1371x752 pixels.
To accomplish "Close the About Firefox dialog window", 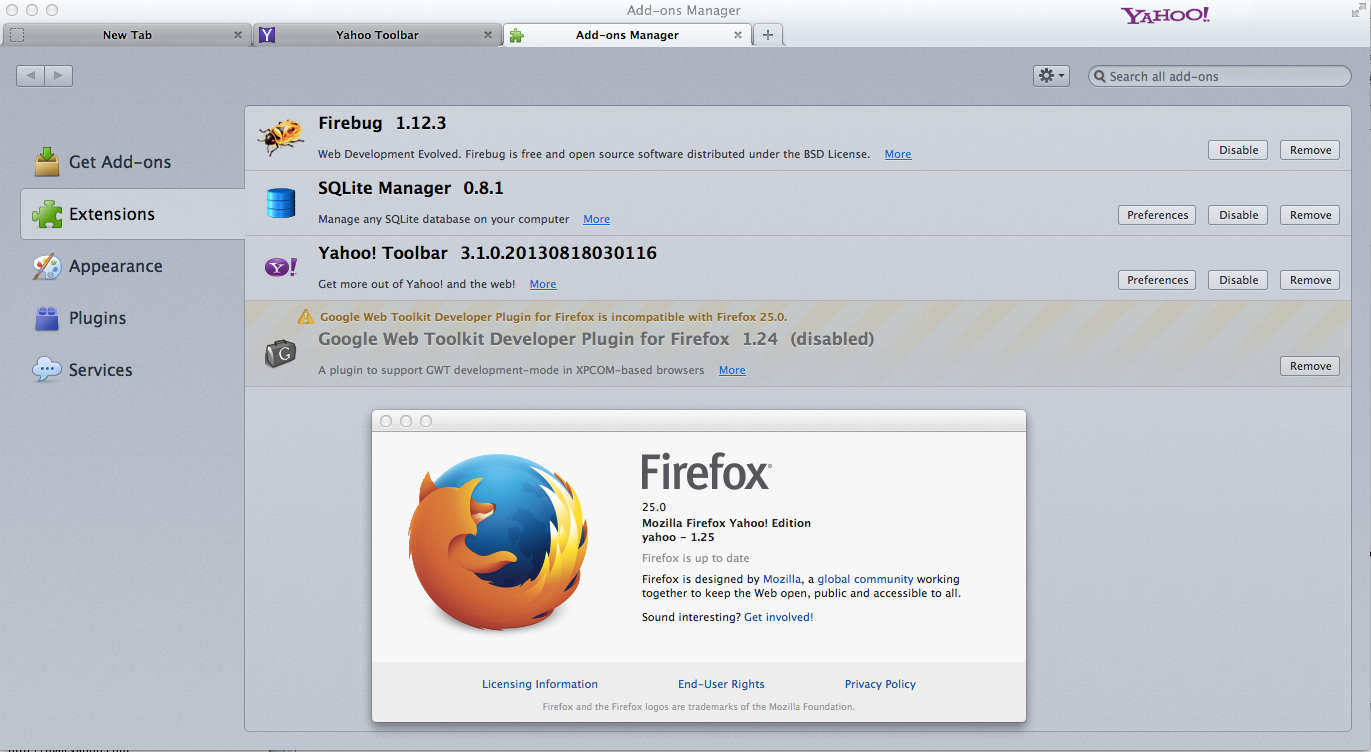I will click(386, 421).
